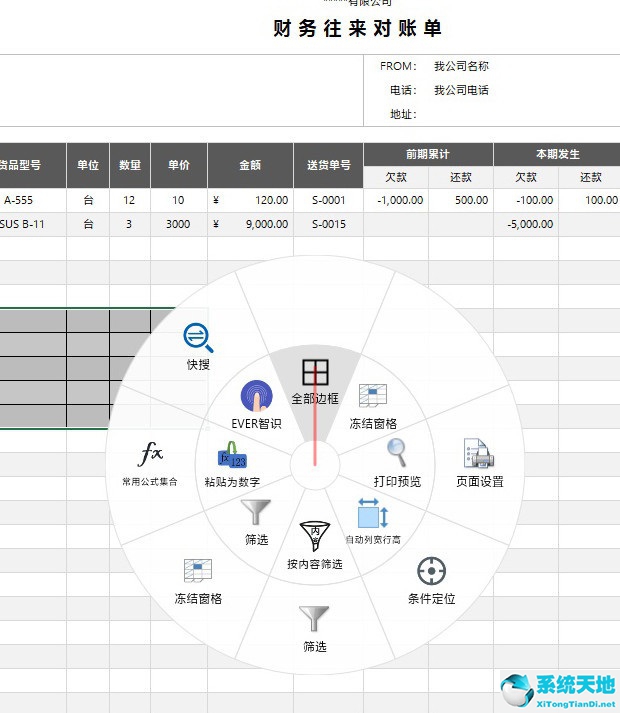Image resolution: width=620 pixels, height=713 pixels.
Task: Click cell with amount 120.00
Action: [x=251, y=200]
